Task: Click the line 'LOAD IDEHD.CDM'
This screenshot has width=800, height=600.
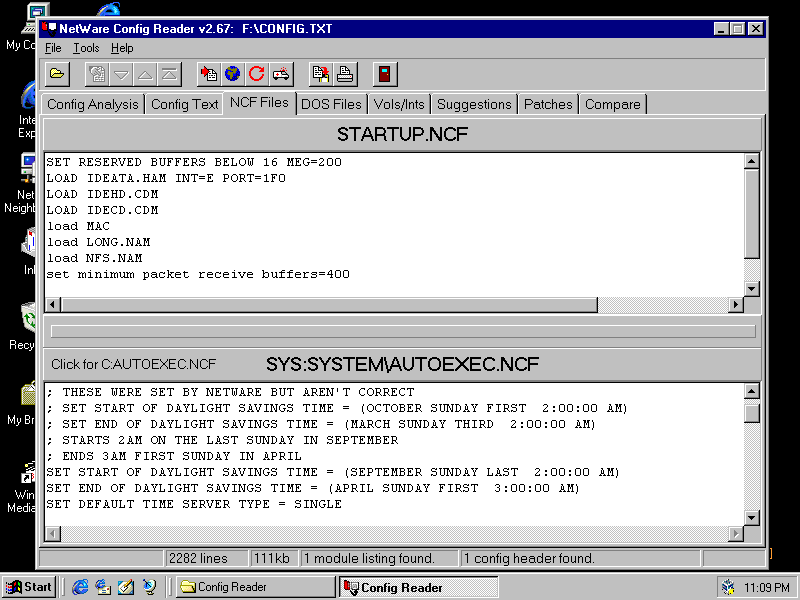Action: 102,194
